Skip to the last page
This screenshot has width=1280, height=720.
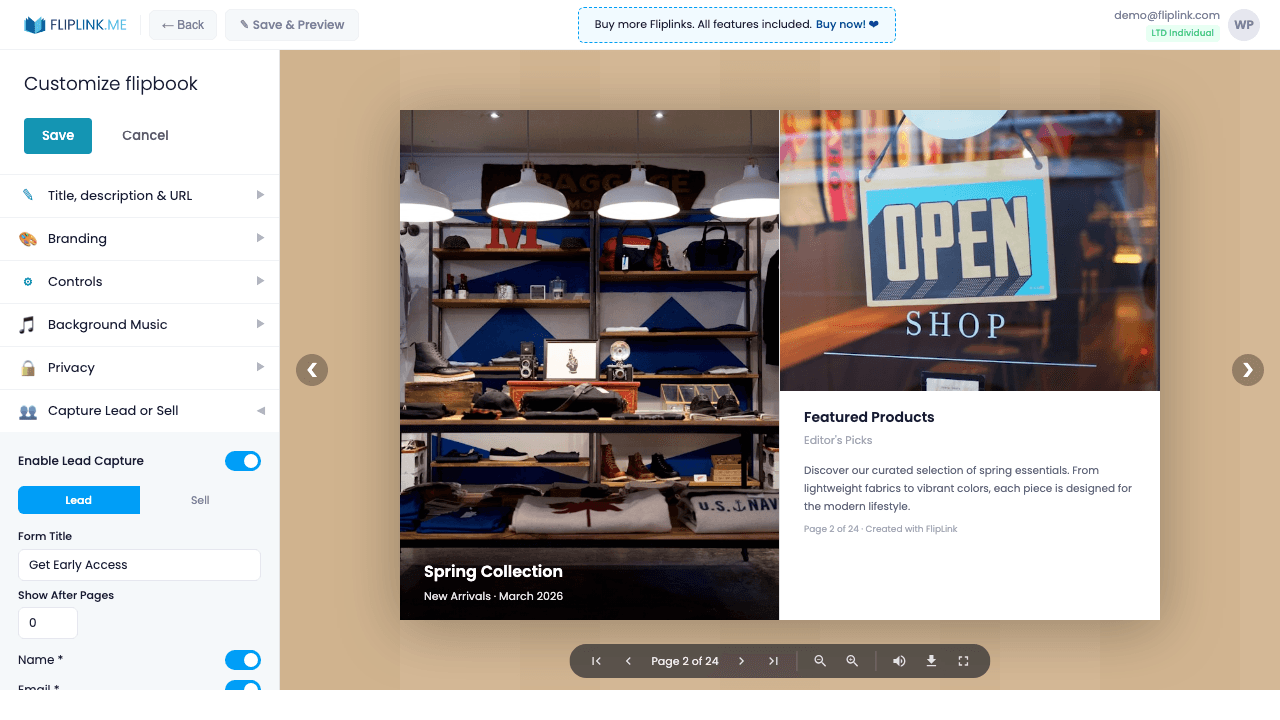[773, 661]
